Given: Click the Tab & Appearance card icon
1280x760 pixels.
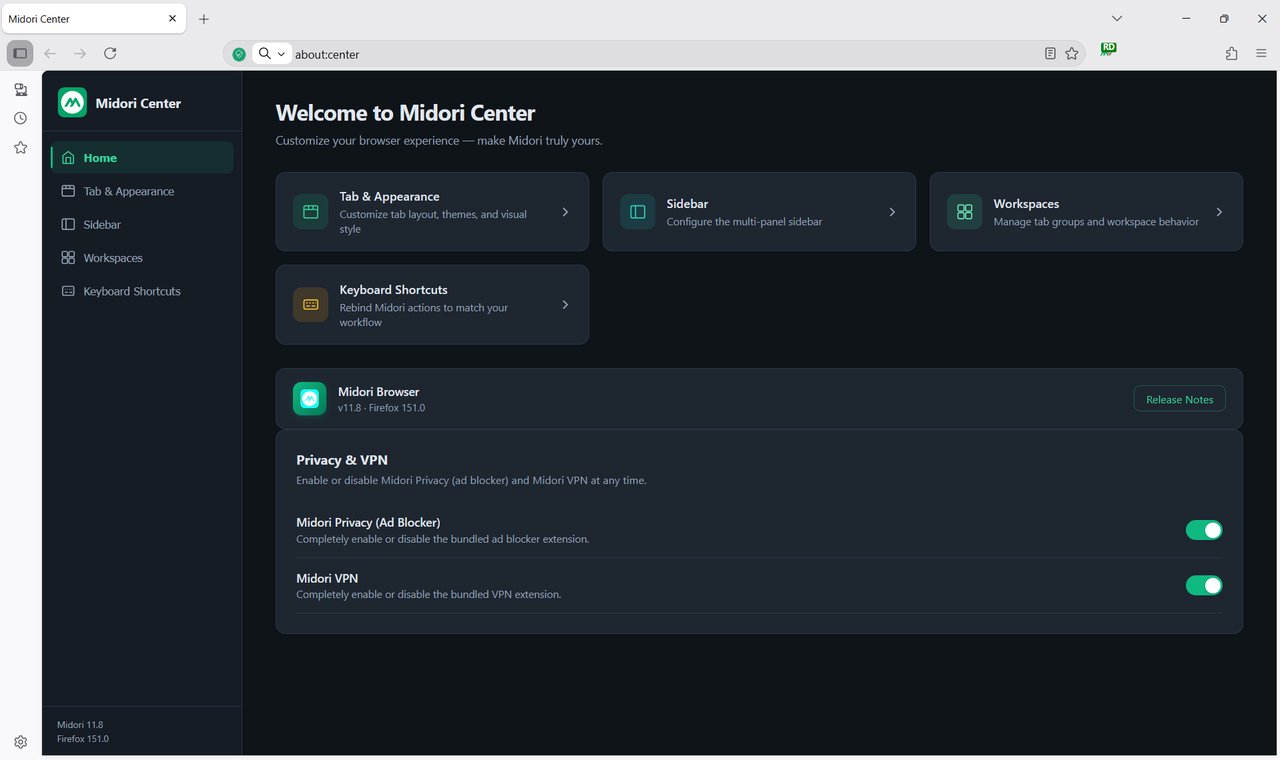Looking at the screenshot, I should 310,212.
